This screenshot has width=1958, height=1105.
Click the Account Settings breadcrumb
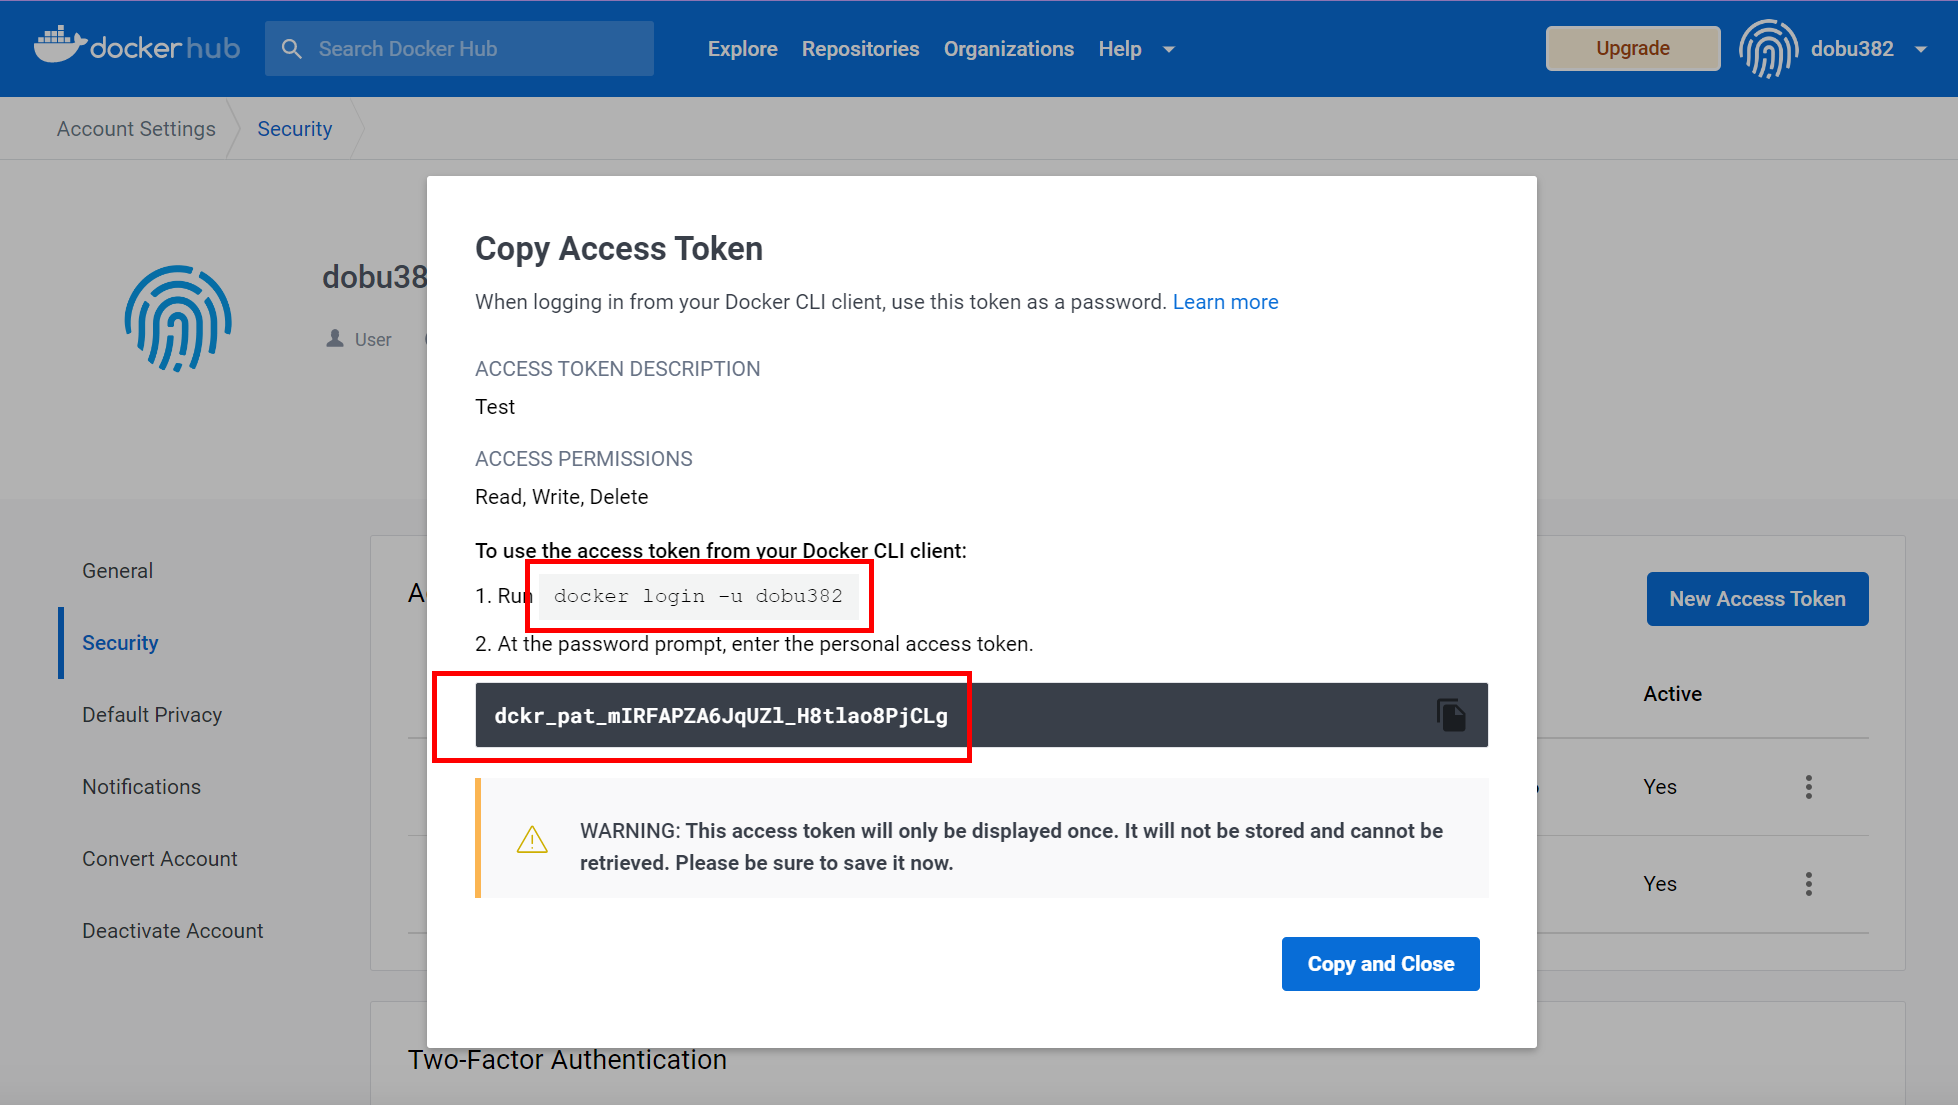click(136, 128)
